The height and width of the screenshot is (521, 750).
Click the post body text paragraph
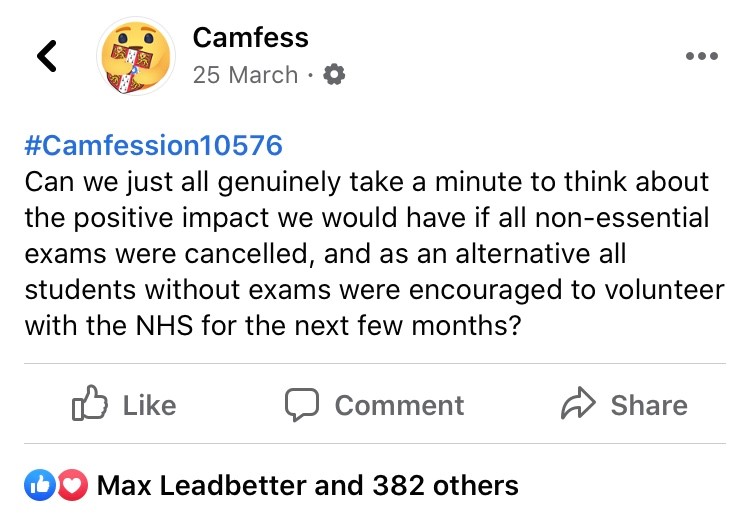(x=375, y=254)
